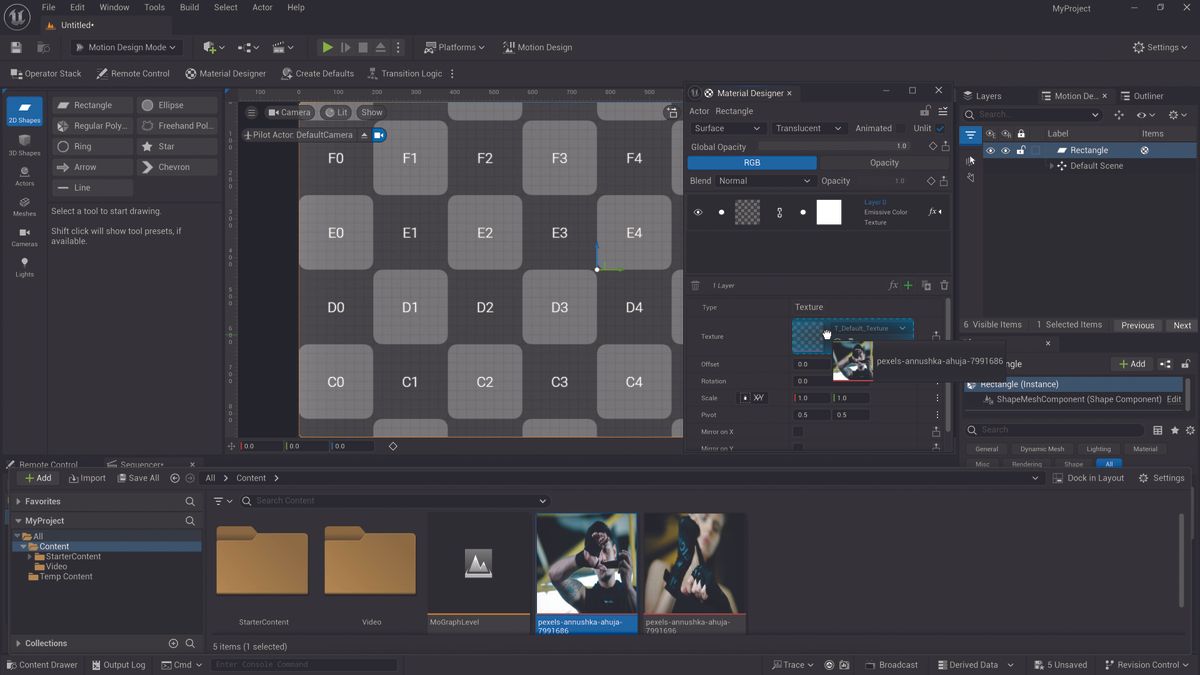Click the white Emissive Color swatch
This screenshot has width=1200, height=675.
pyautogui.click(x=828, y=212)
